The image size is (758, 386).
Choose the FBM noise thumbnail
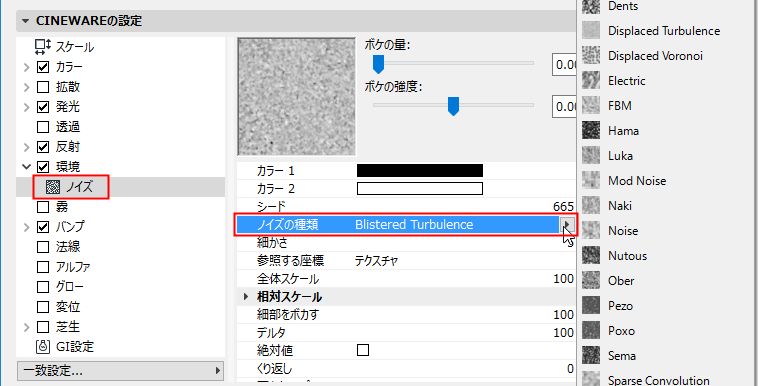[x=591, y=105]
